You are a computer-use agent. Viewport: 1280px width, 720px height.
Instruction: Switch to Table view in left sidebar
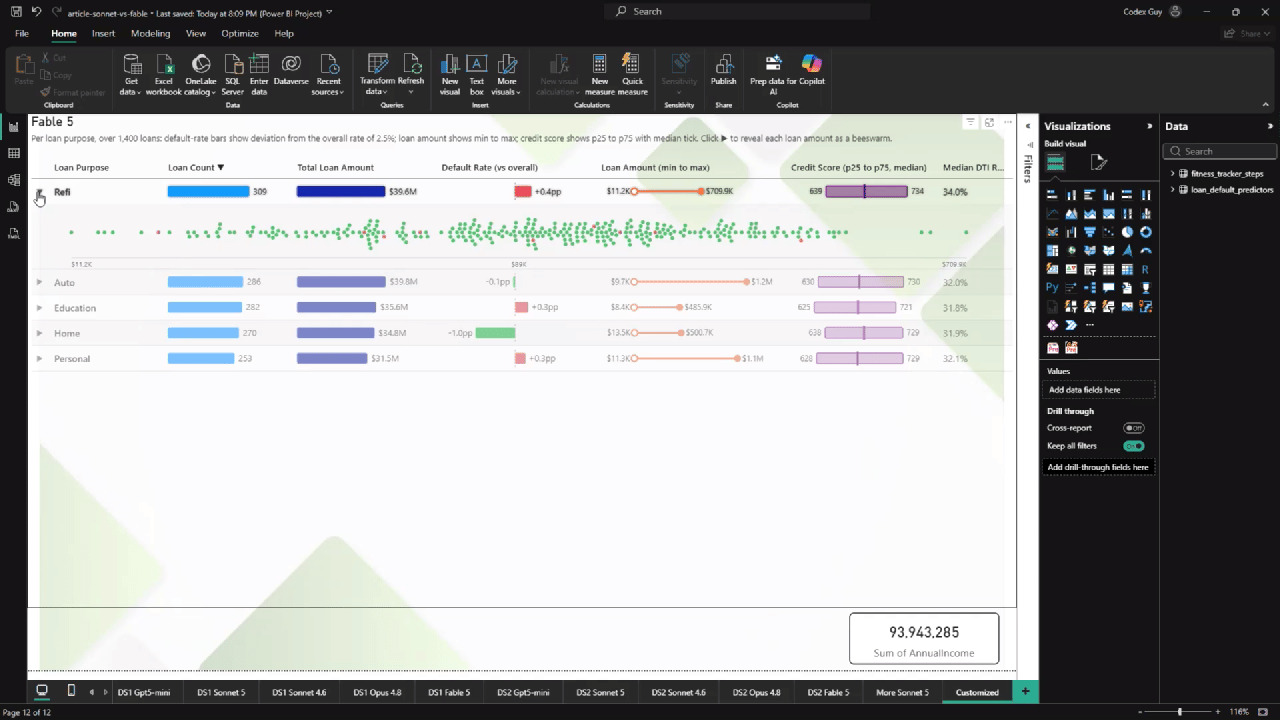(13, 153)
